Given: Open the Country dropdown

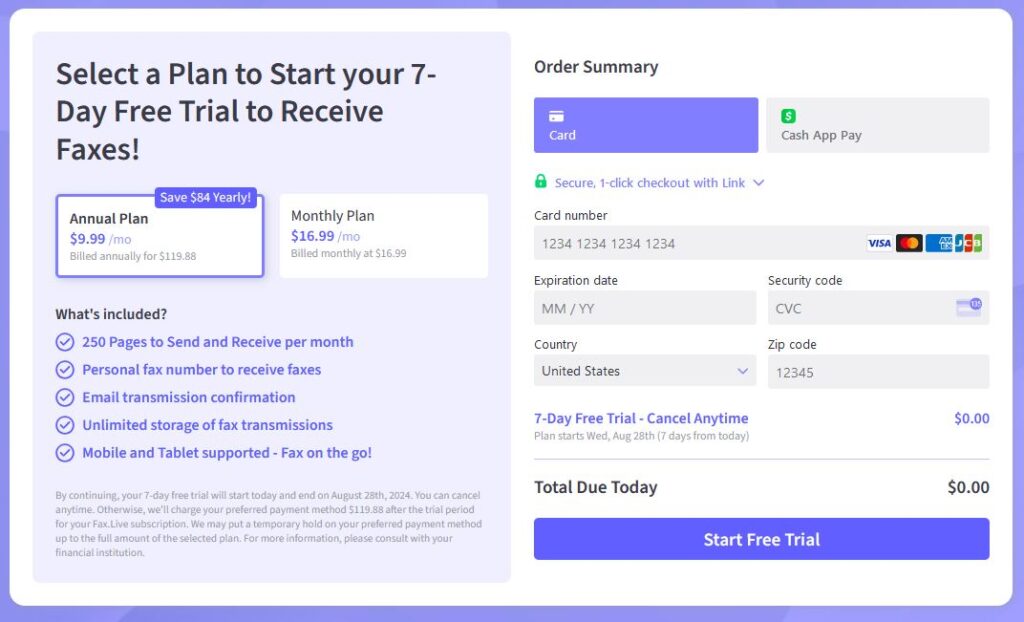Looking at the screenshot, I should pos(644,371).
